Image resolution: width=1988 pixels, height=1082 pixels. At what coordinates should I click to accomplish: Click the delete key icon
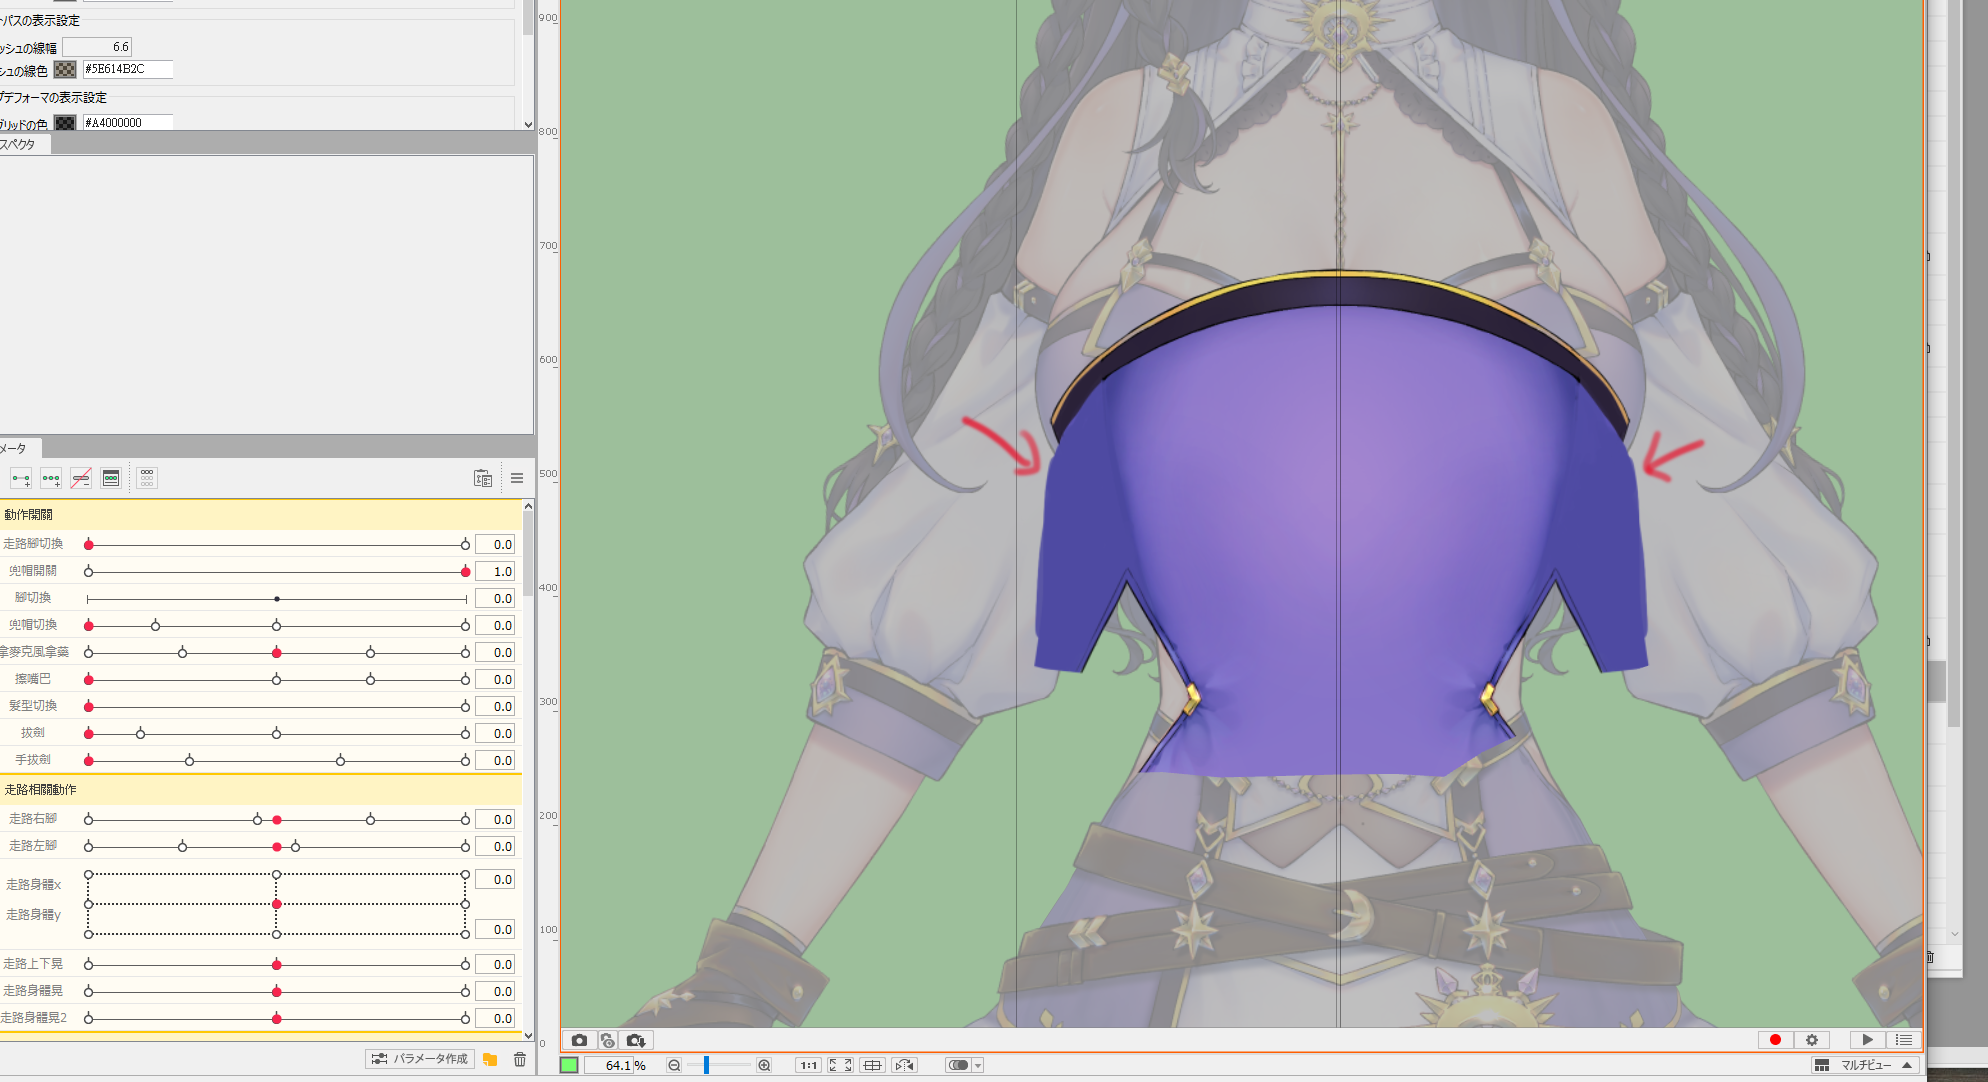(x=81, y=478)
